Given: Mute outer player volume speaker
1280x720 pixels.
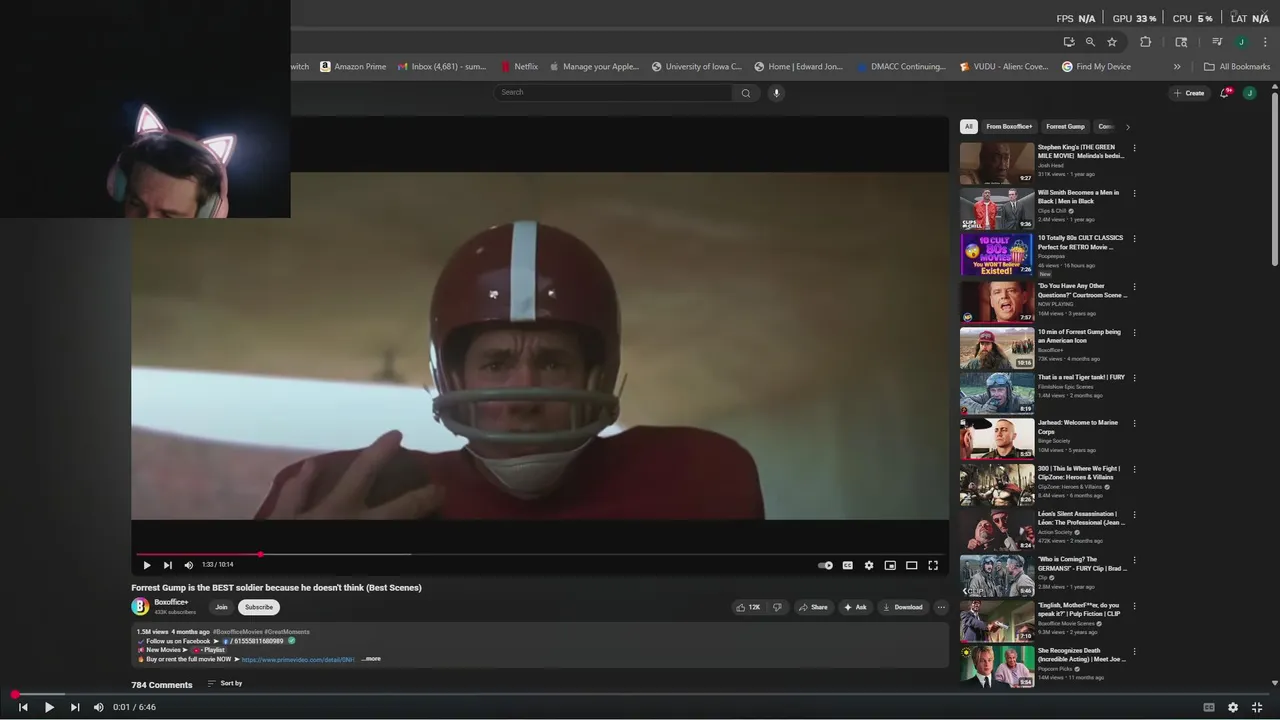Looking at the screenshot, I should 98,707.
